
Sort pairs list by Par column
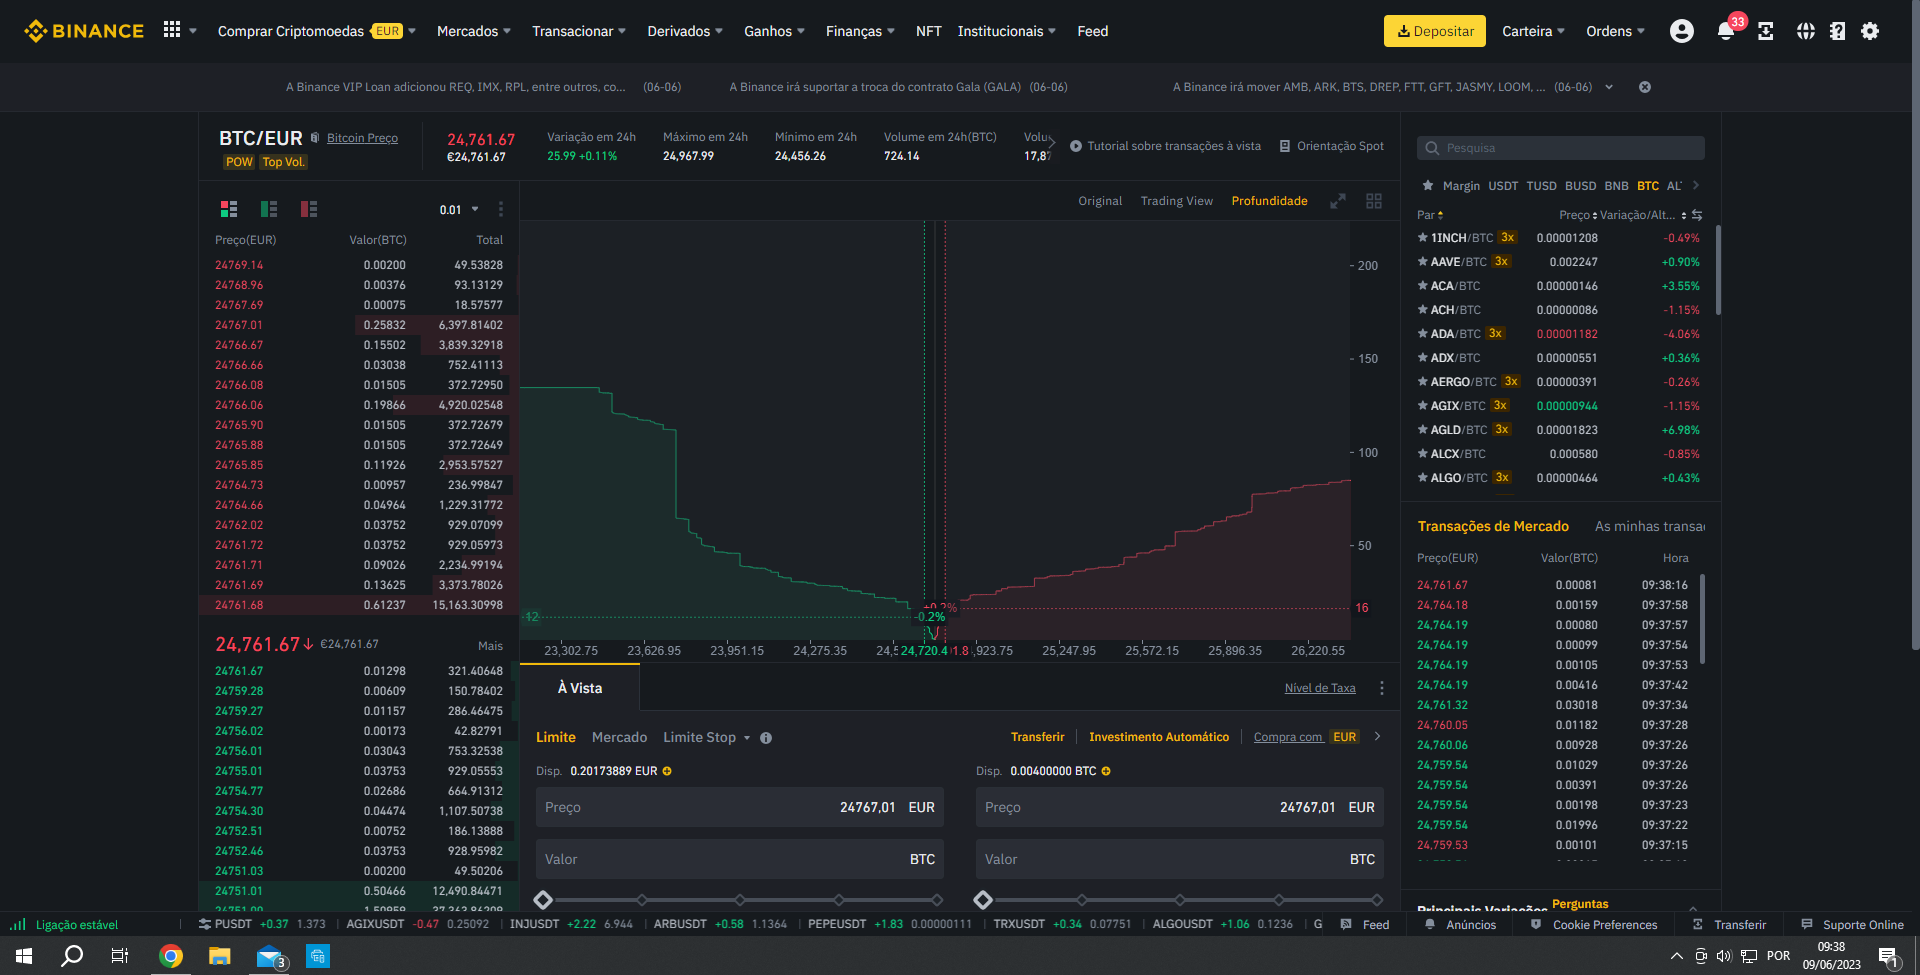(x=1430, y=215)
